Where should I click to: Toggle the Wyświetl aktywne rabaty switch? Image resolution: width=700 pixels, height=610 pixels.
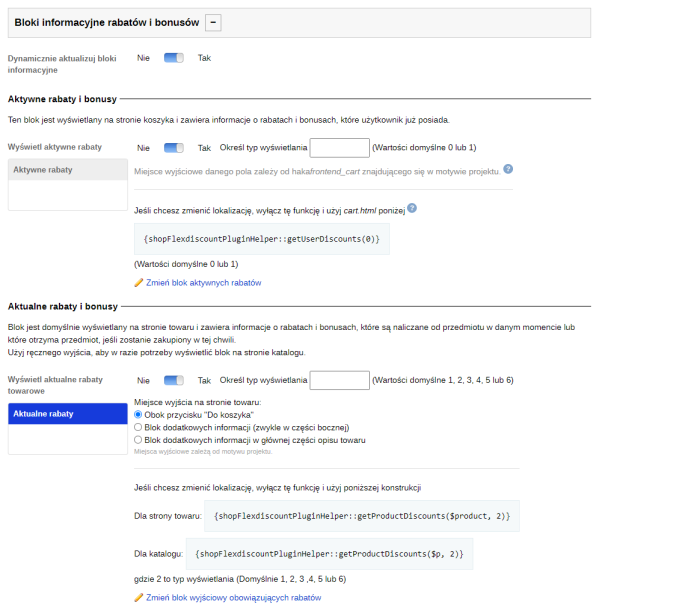point(174,148)
